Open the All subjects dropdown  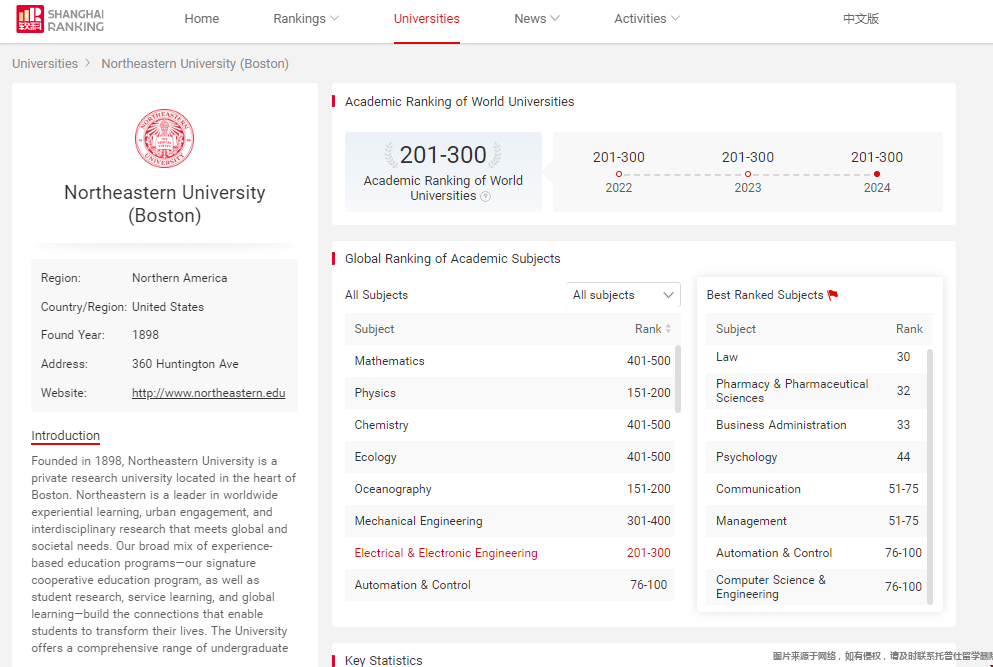(x=623, y=295)
